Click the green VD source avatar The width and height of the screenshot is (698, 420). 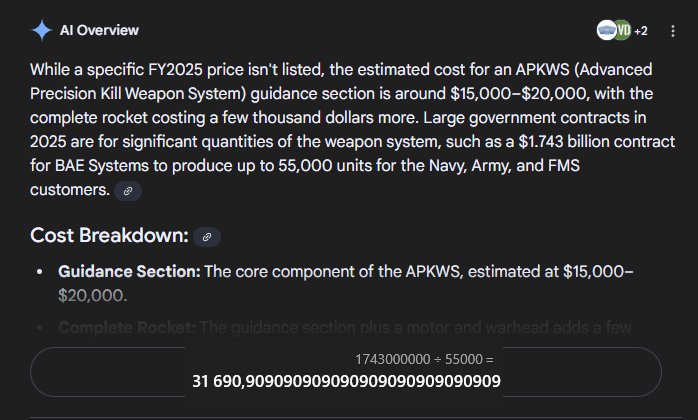pyautogui.click(x=622, y=30)
